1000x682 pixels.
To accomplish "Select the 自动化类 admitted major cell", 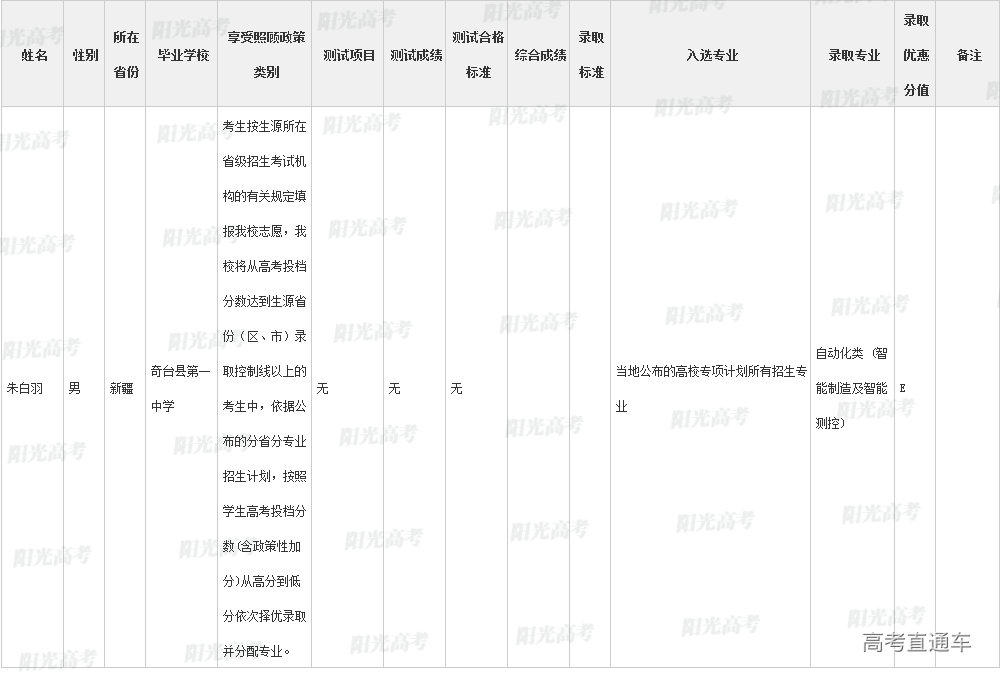I will [851, 388].
